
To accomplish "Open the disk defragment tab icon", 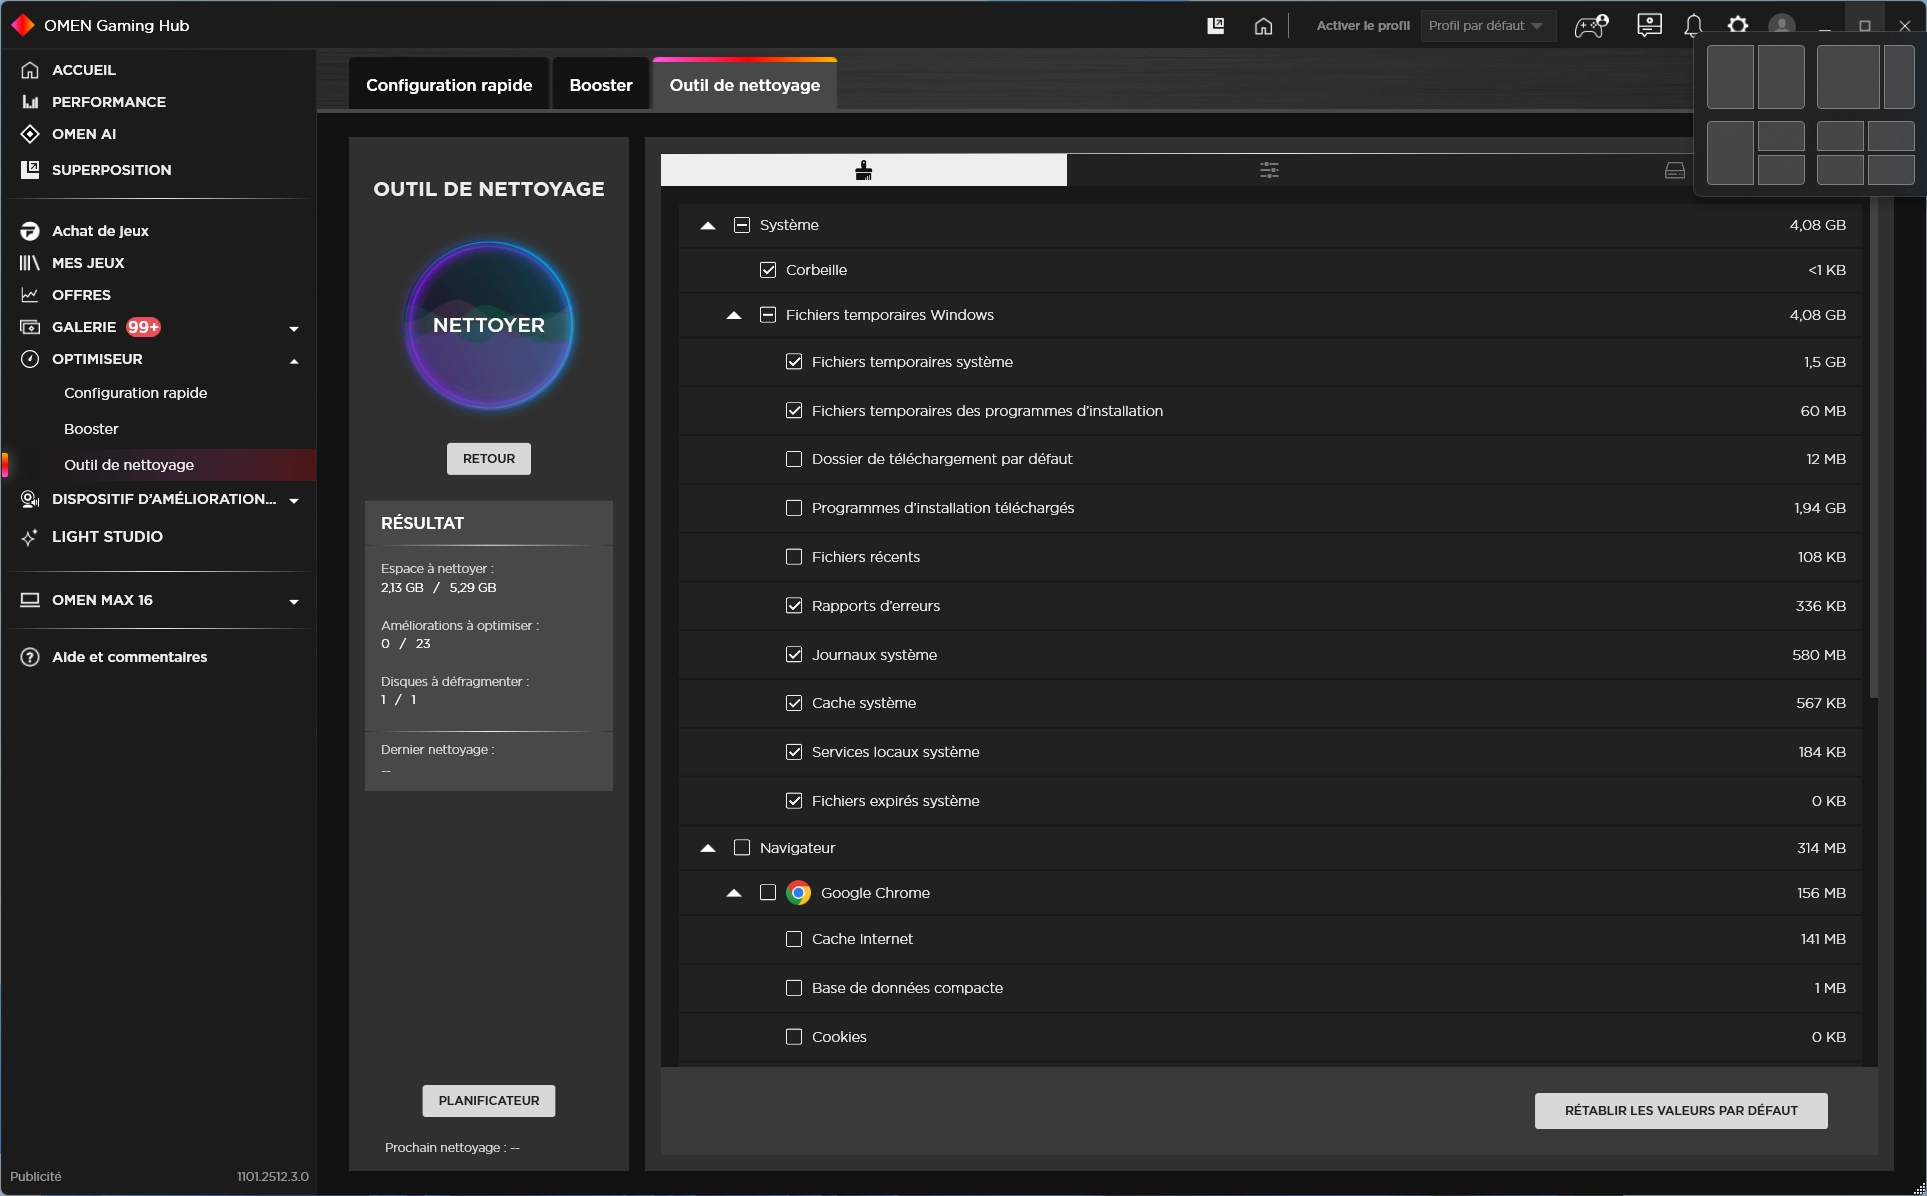I will pyautogui.click(x=1674, y=170).
